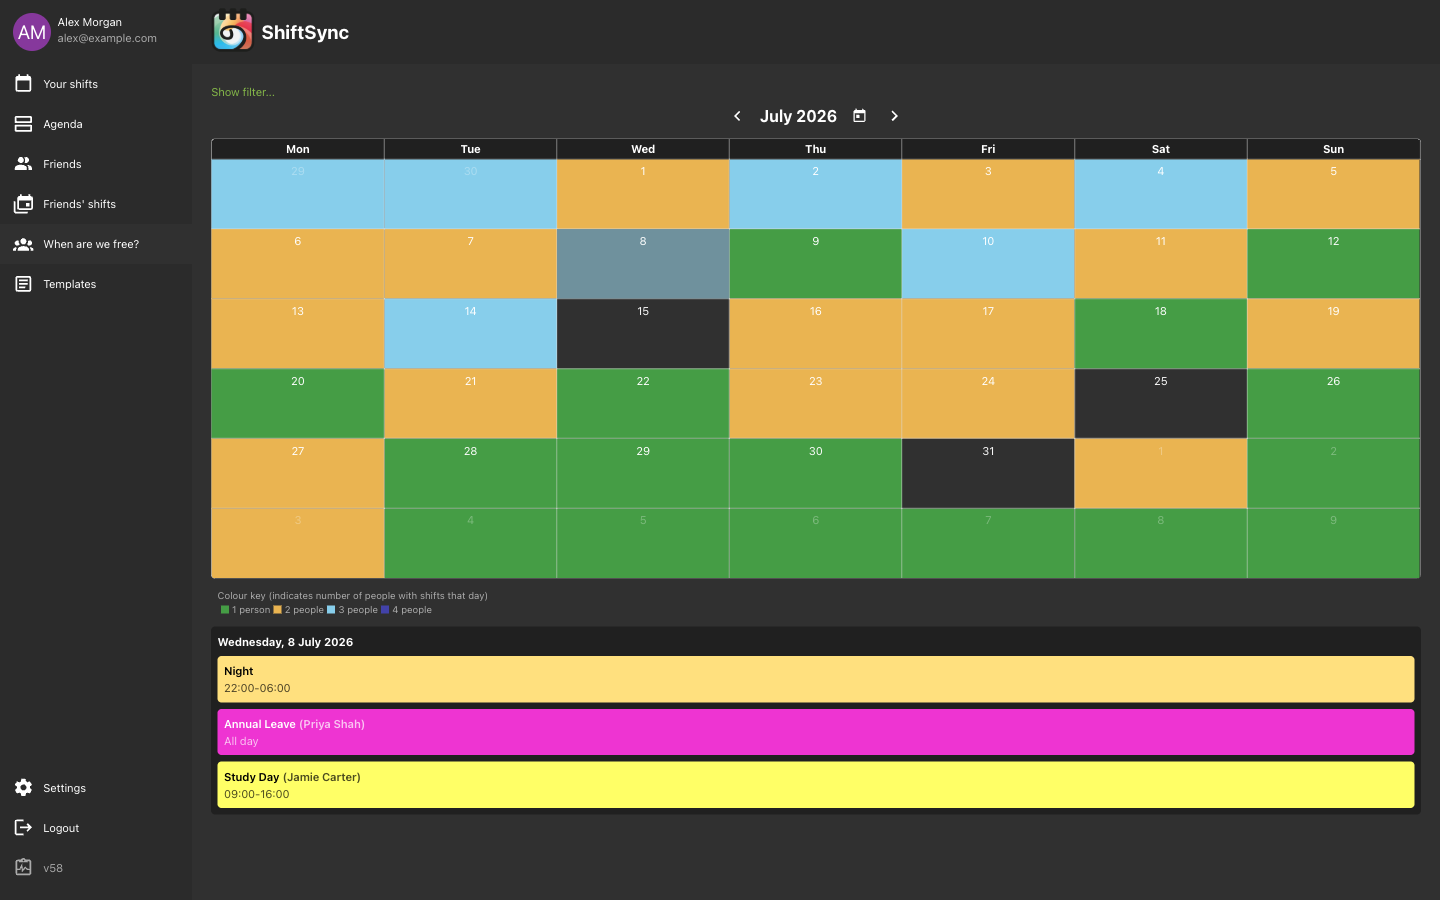
Task: Click the light blue 3 people legend swatch
Action: coord(331,609)
